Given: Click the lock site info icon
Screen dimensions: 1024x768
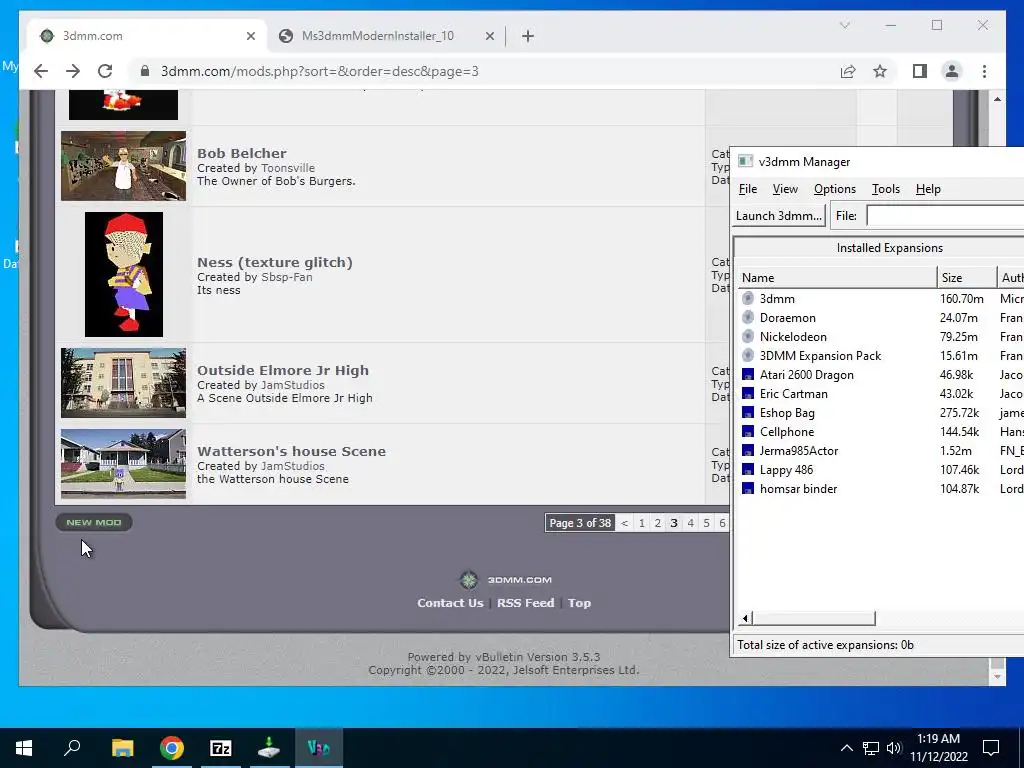Looking at the screenshot, I should [145, 71].
